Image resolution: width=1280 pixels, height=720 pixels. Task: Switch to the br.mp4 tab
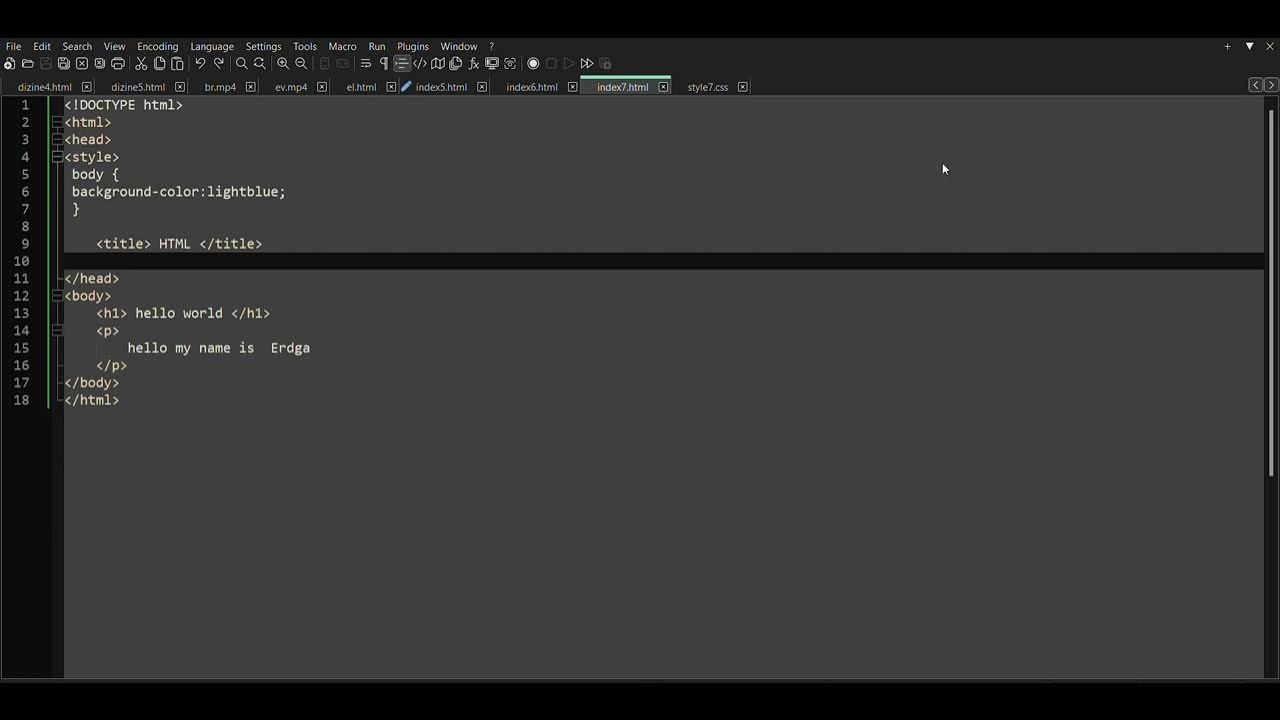coord(220,87)
